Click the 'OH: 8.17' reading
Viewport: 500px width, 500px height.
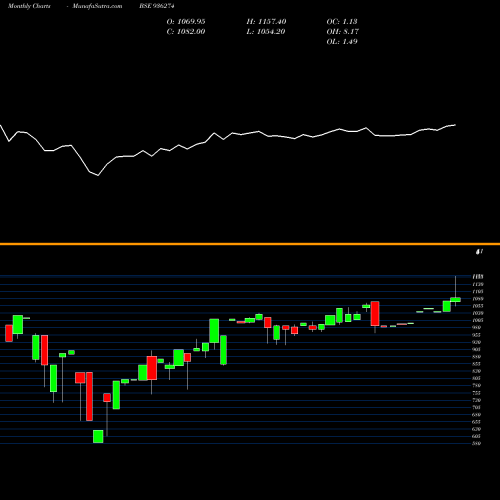343,32
